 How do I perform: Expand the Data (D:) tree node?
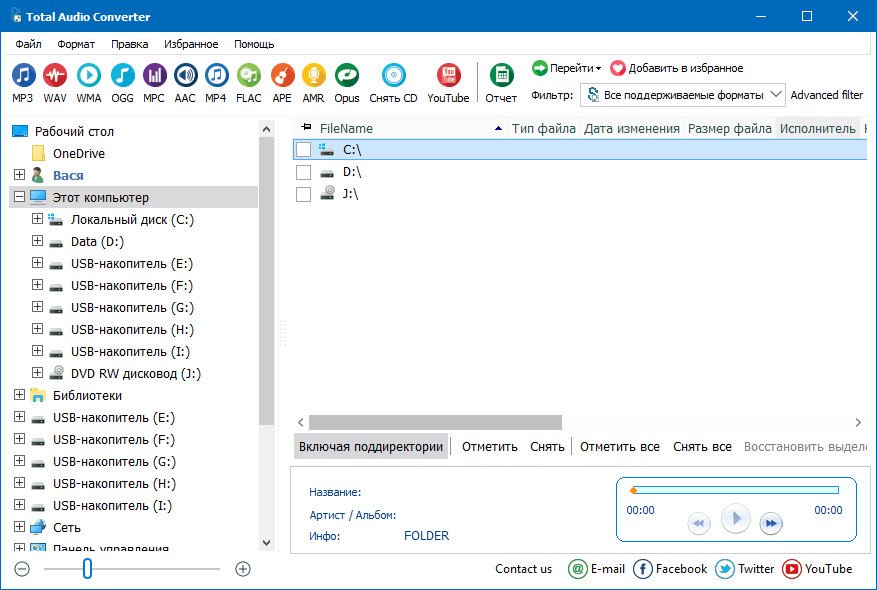coord(38,241)
